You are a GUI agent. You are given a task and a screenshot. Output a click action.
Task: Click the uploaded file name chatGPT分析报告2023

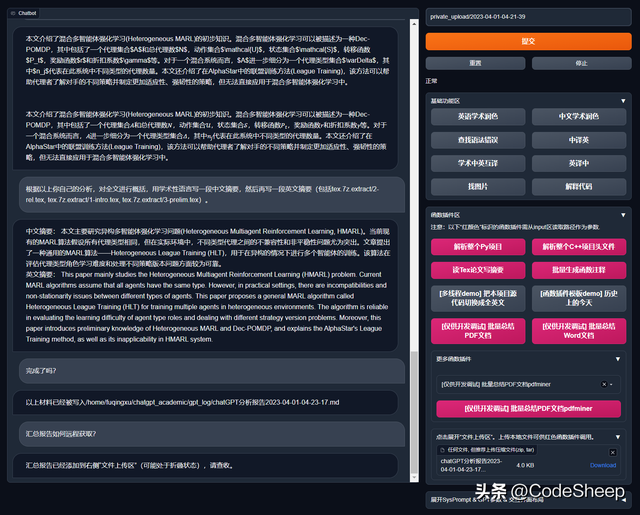tap(472, 465)
